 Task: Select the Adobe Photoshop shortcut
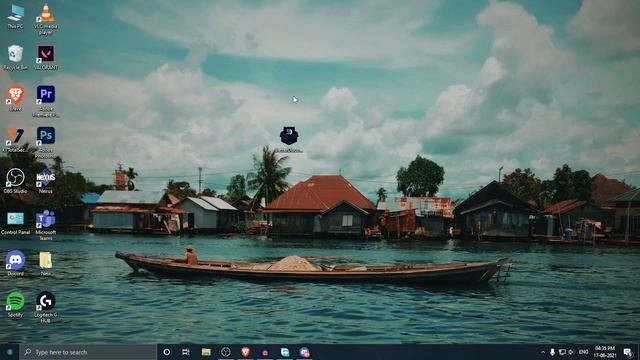pyautogui.click(x=46, y=142)
